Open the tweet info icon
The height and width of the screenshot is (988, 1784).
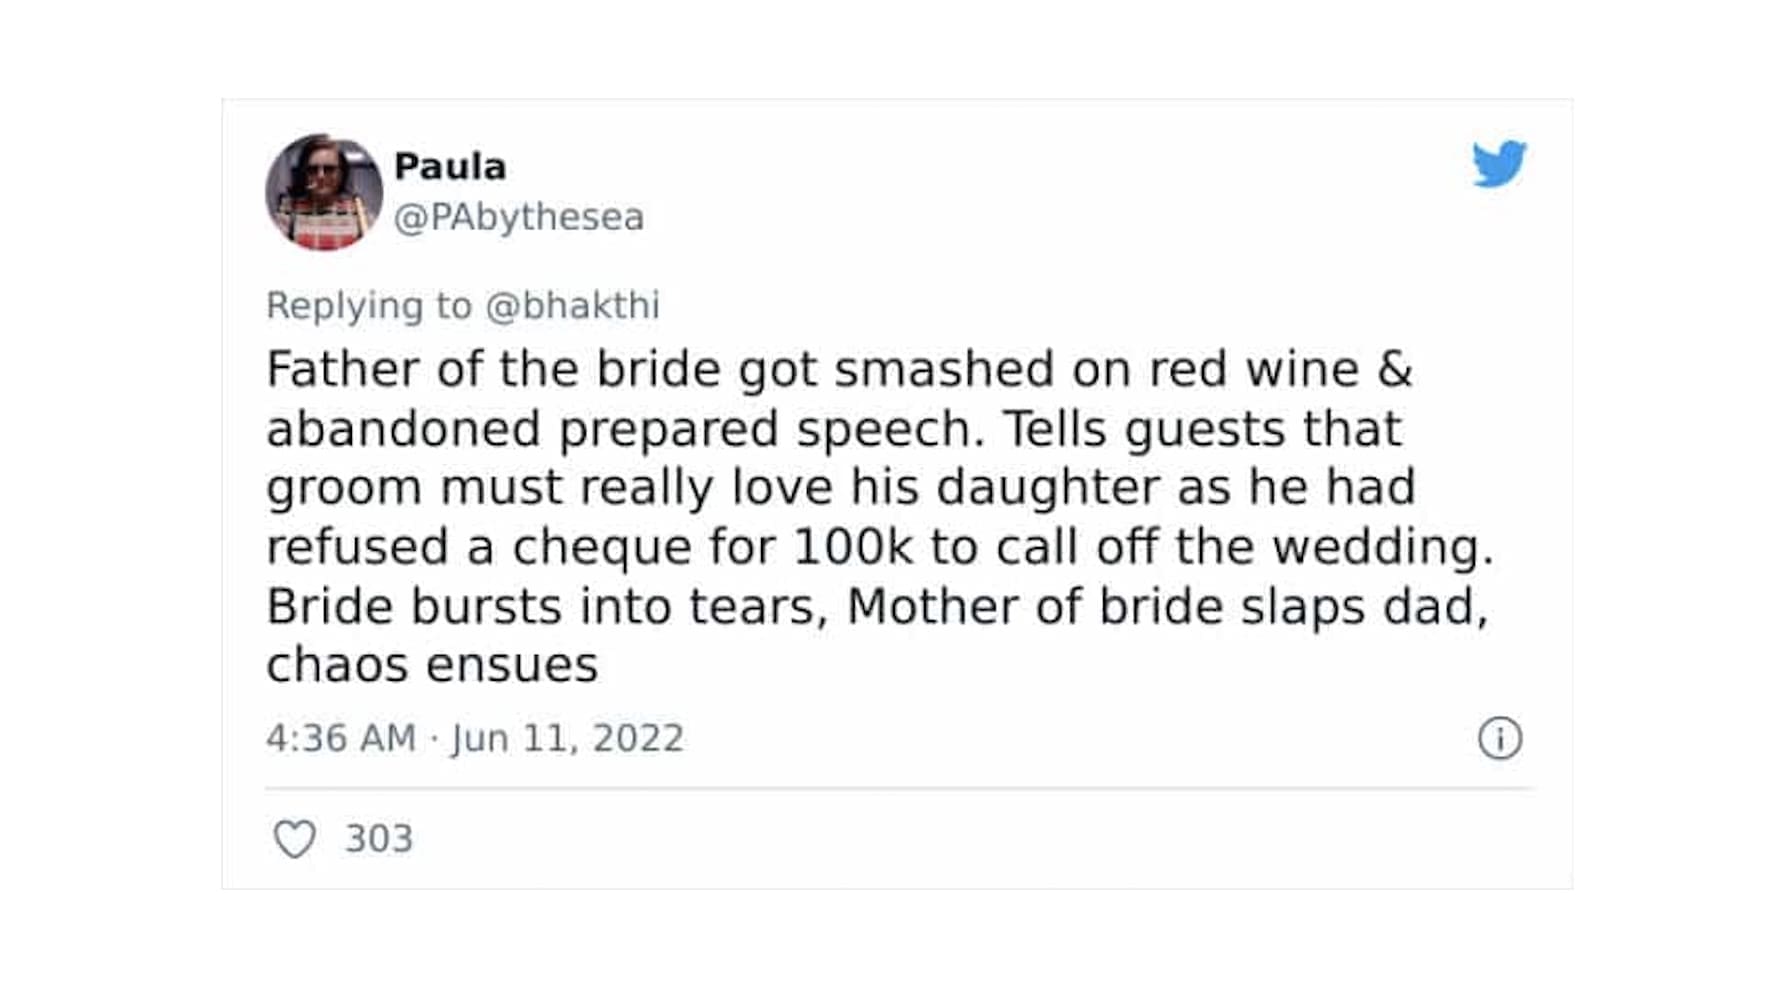point(1499,739)
